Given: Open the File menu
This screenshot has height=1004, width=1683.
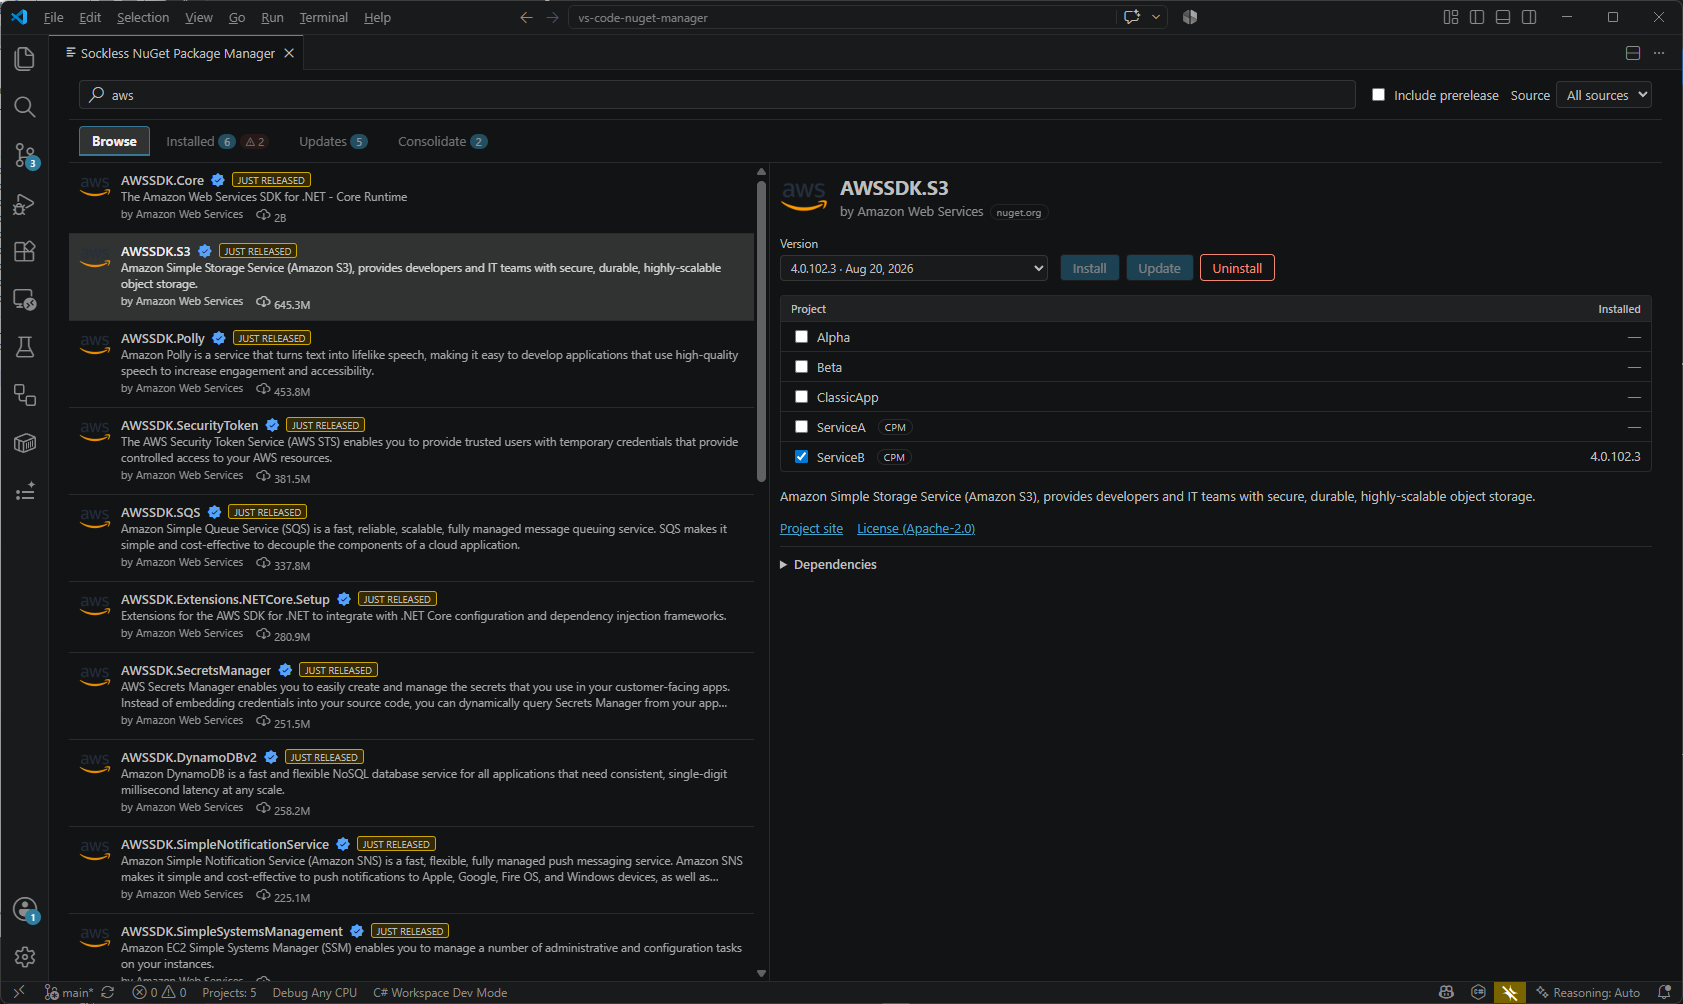Looking at the screenshot, I should point(54,17).
